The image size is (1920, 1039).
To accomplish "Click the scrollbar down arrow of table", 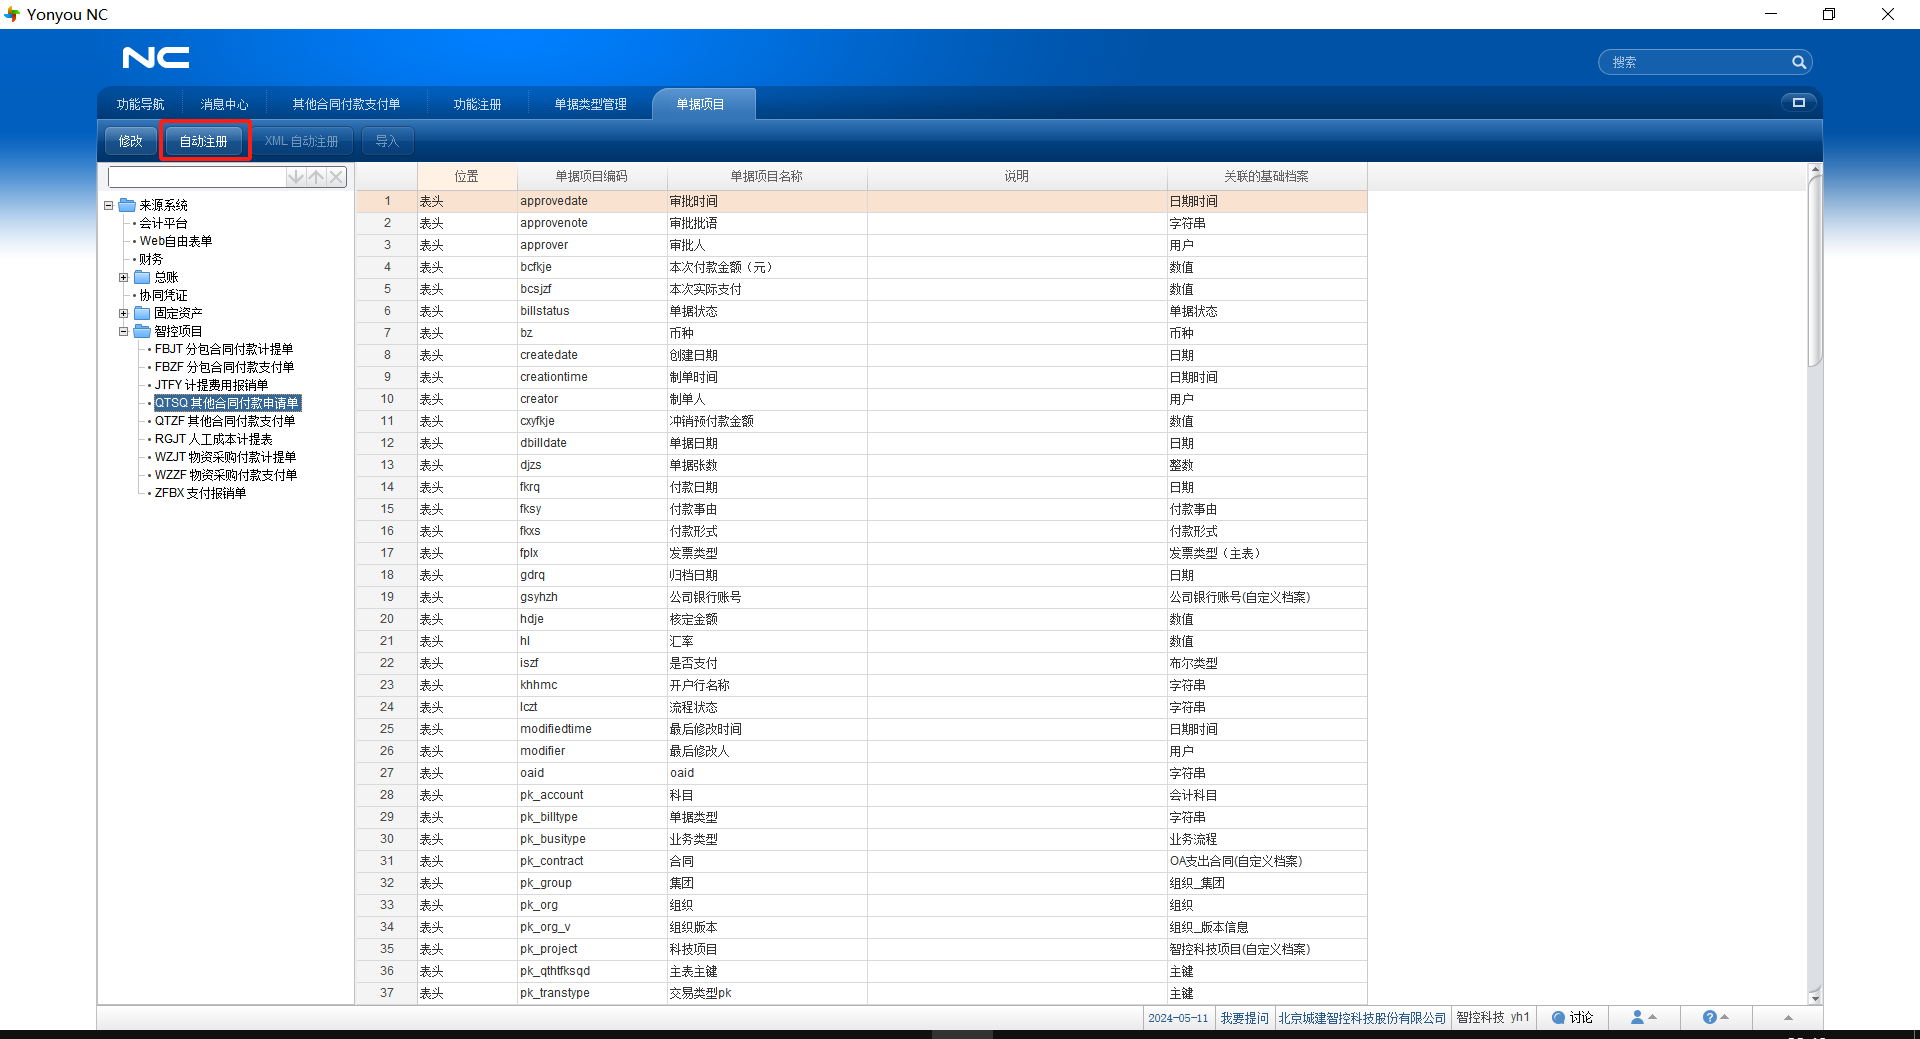I will [1815, 997].
